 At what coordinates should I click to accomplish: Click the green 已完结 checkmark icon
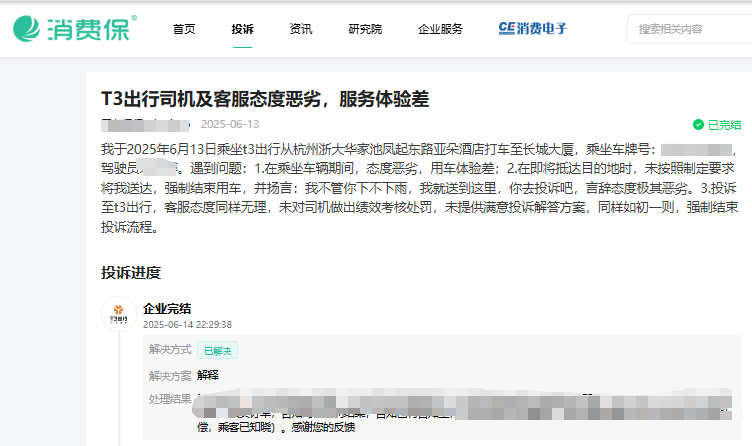pyautogui.click(x=698, y=125)
